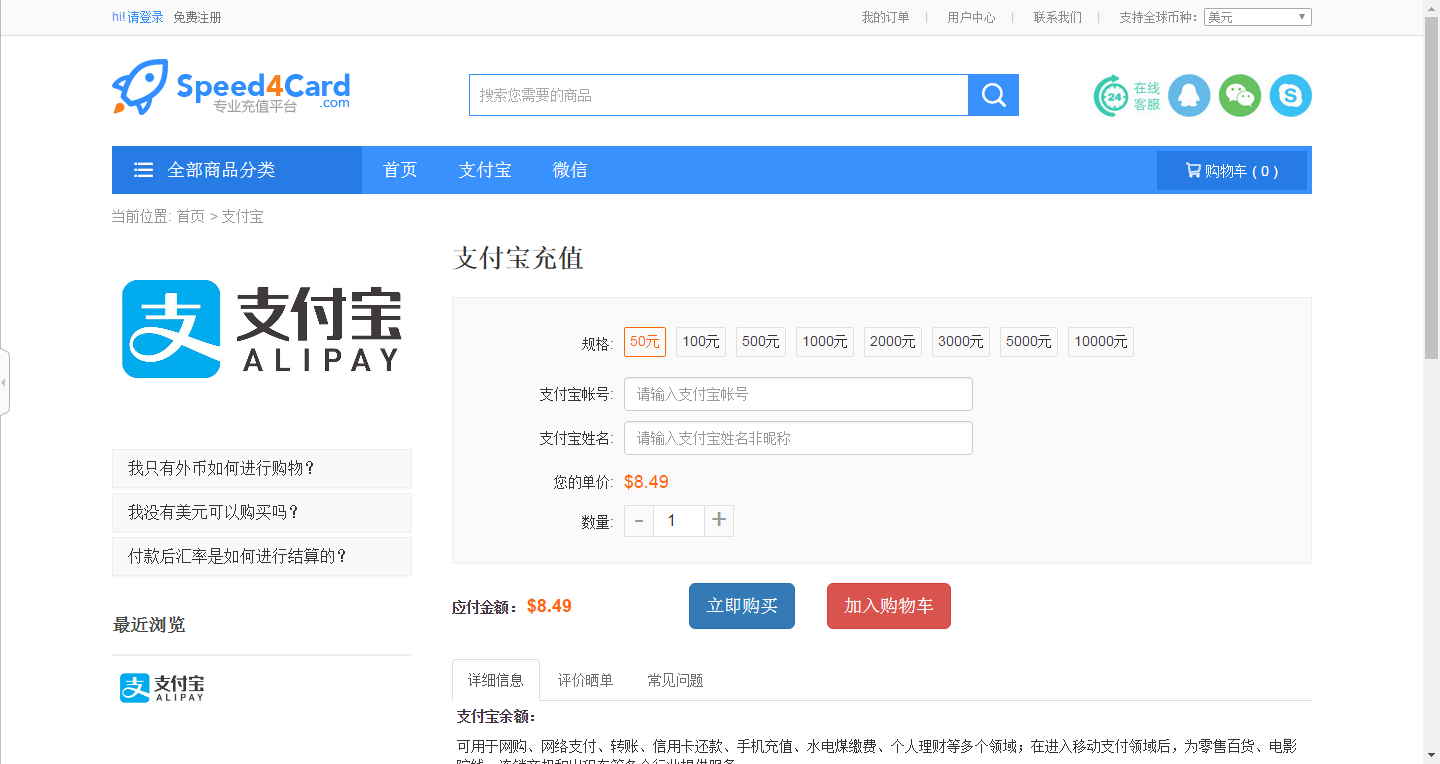Open the 24-hour online customer service icon
This screenshot has width=1440, height=764.
tap(1127, 96)
